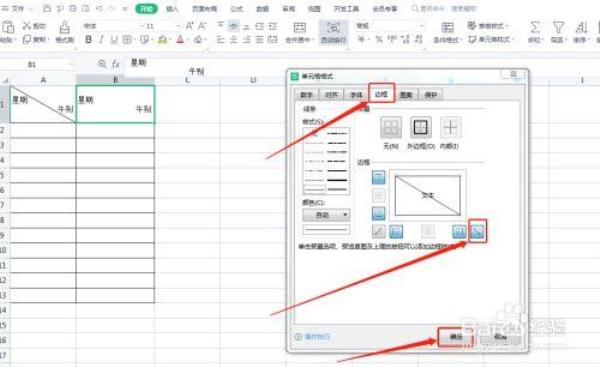Toggle the top border button in the dialog
600x367 pixels.
click(x=378, y=178)
